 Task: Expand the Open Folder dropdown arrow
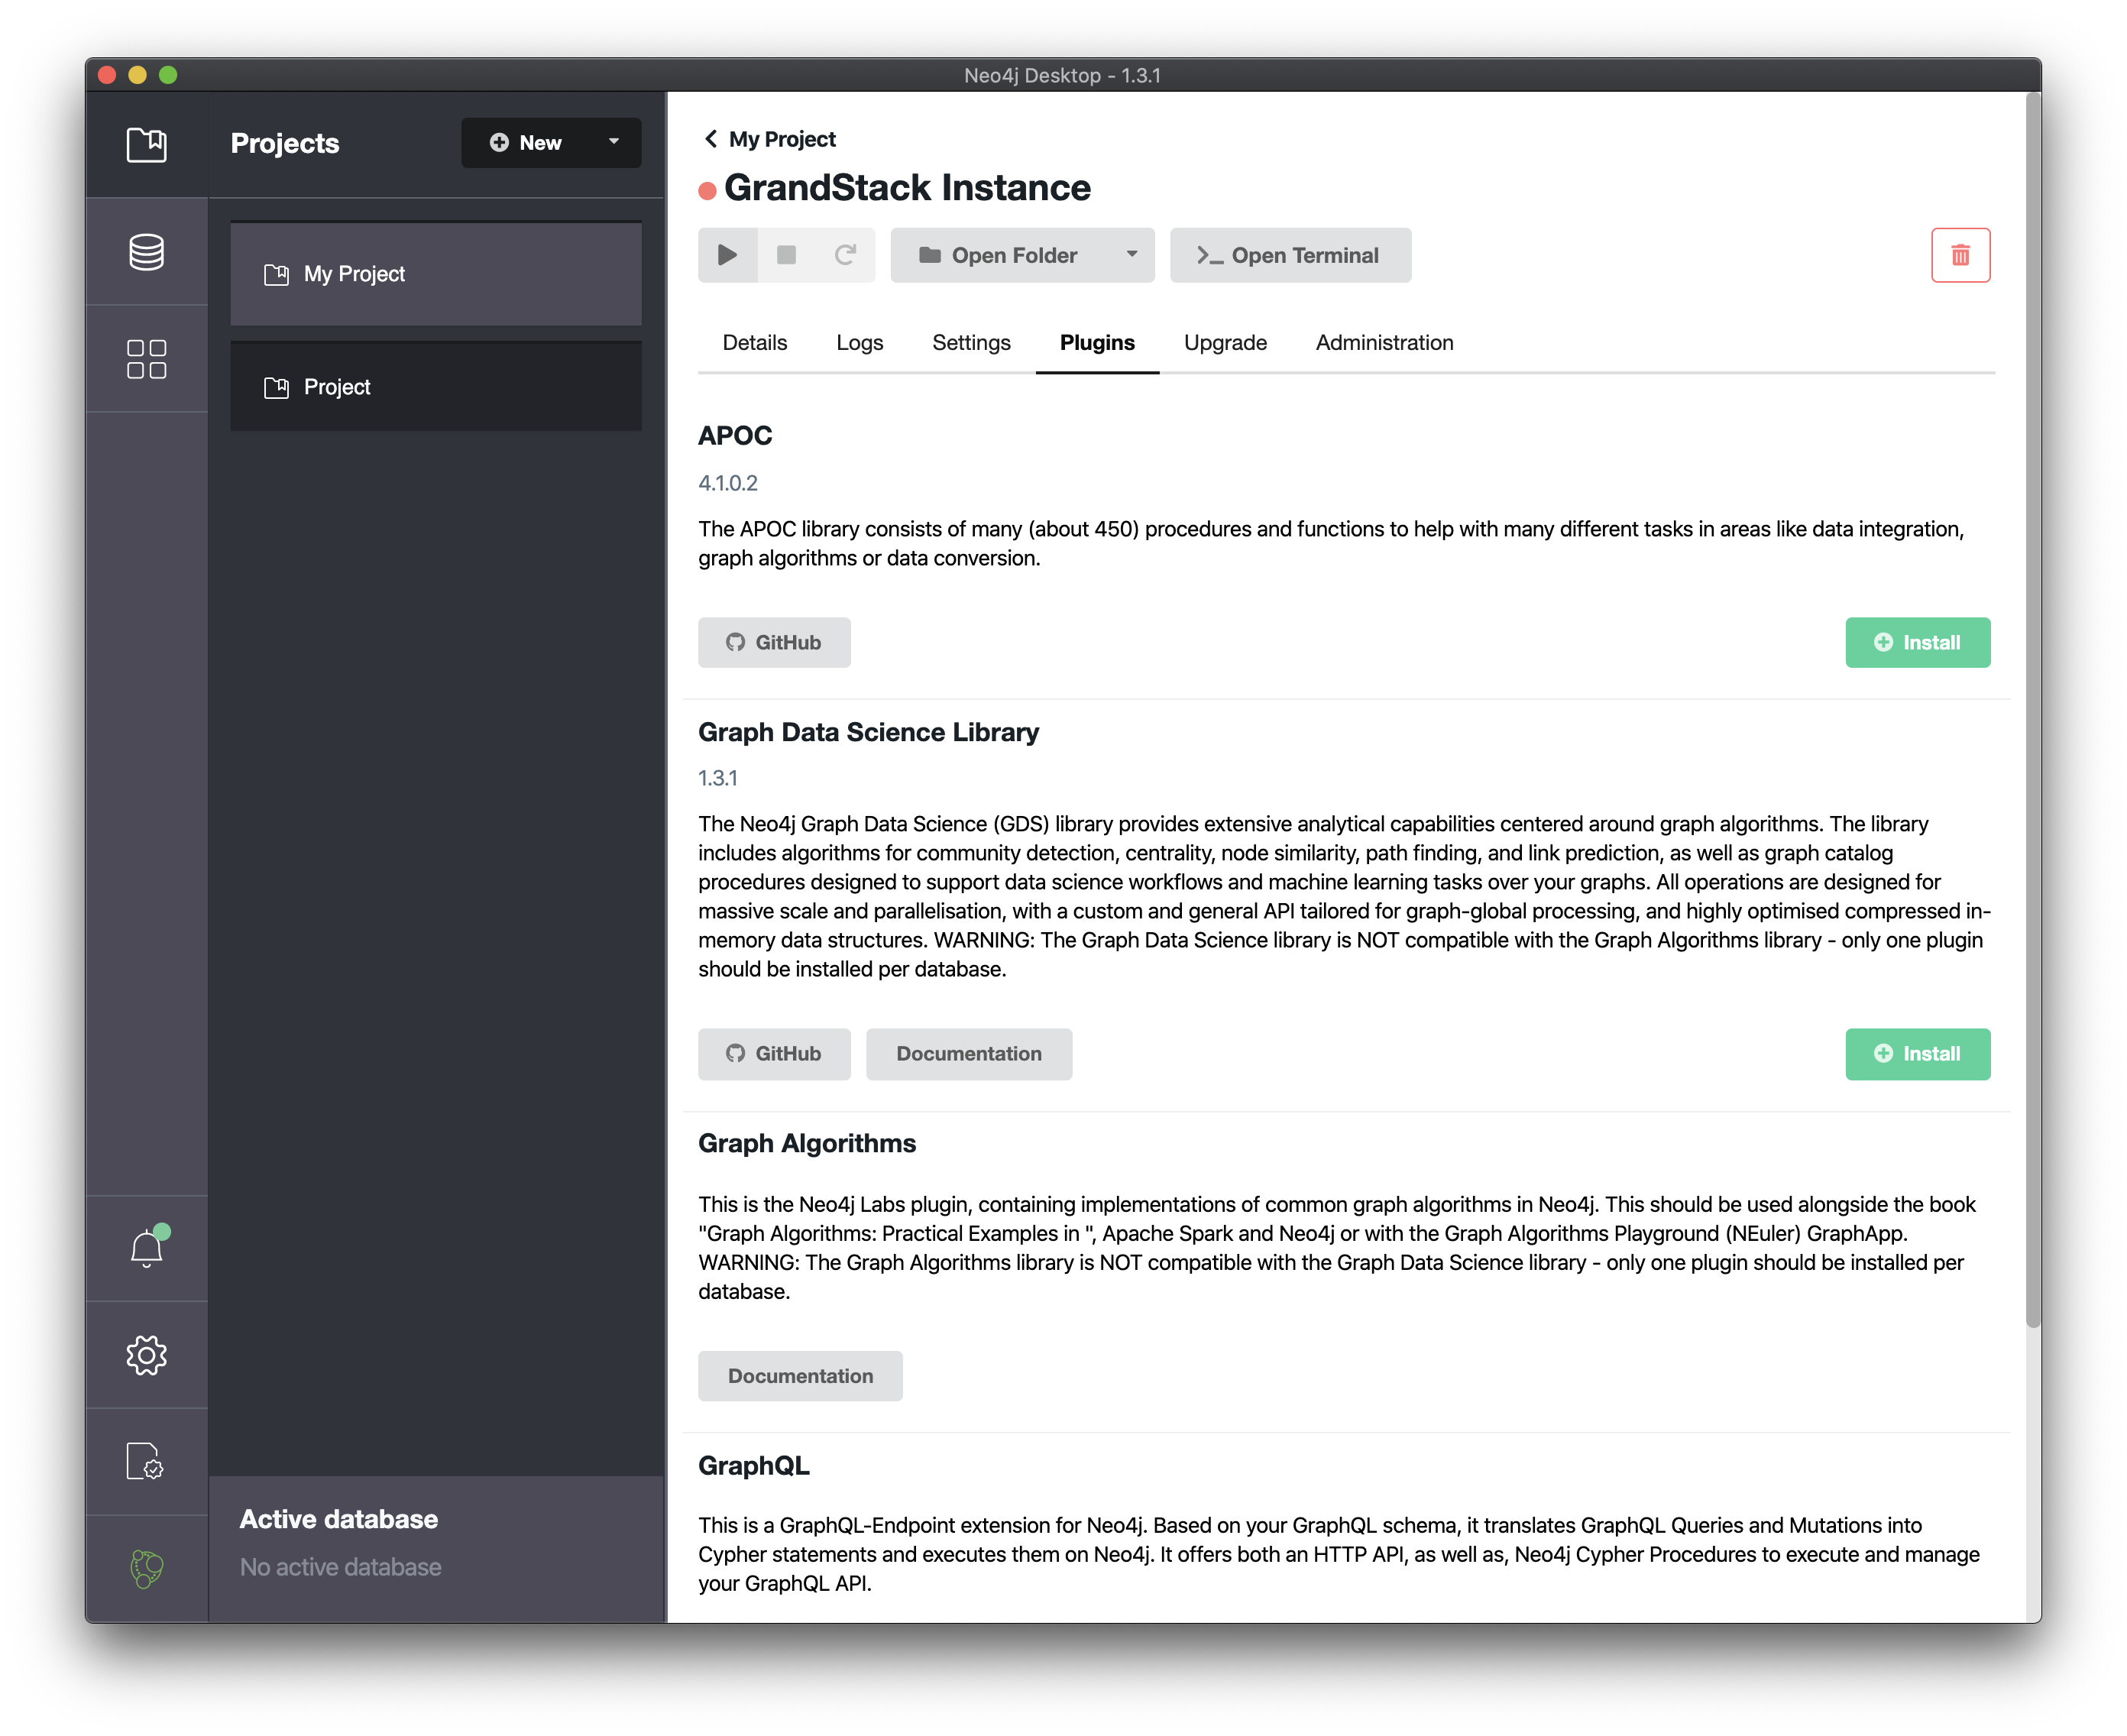pos(1131,255)
